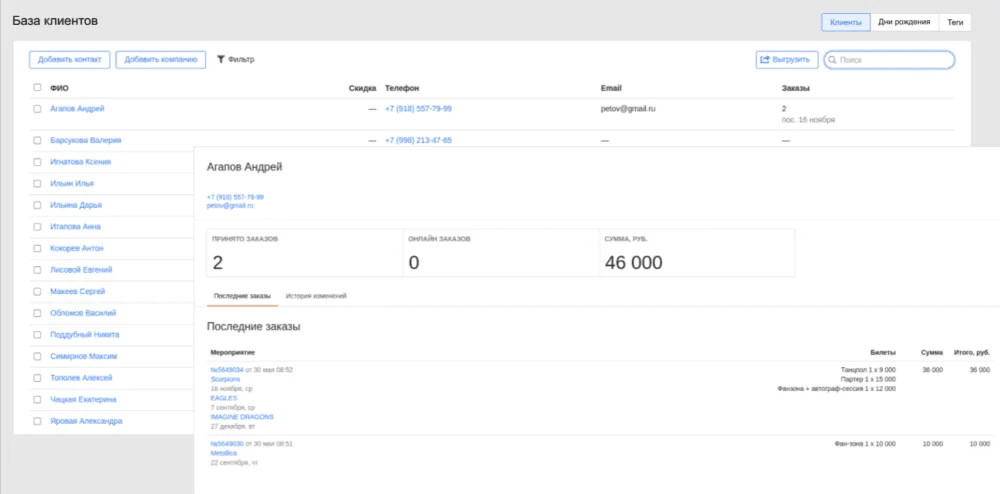
Task: Click the IMAGINE DRAGONS event link
Action: point(242,416)
